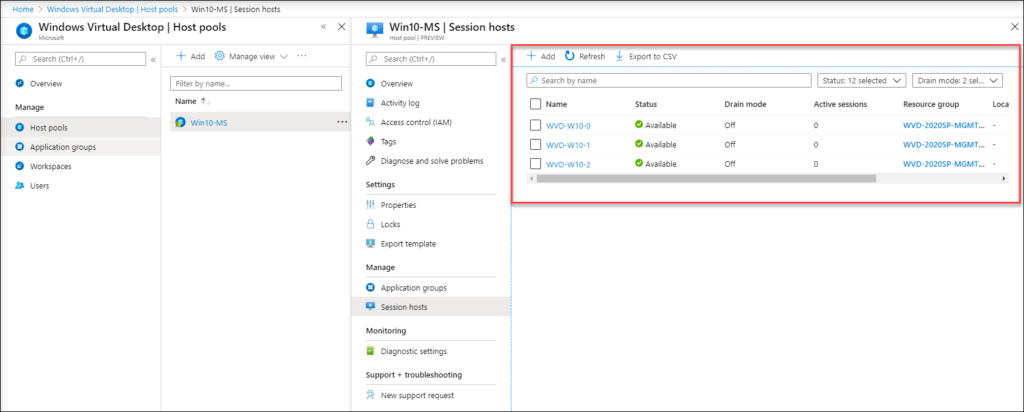Sort host pools by Name column
Image resolution: width=1024 pixels, height=412 pixels.
(192, 101)
